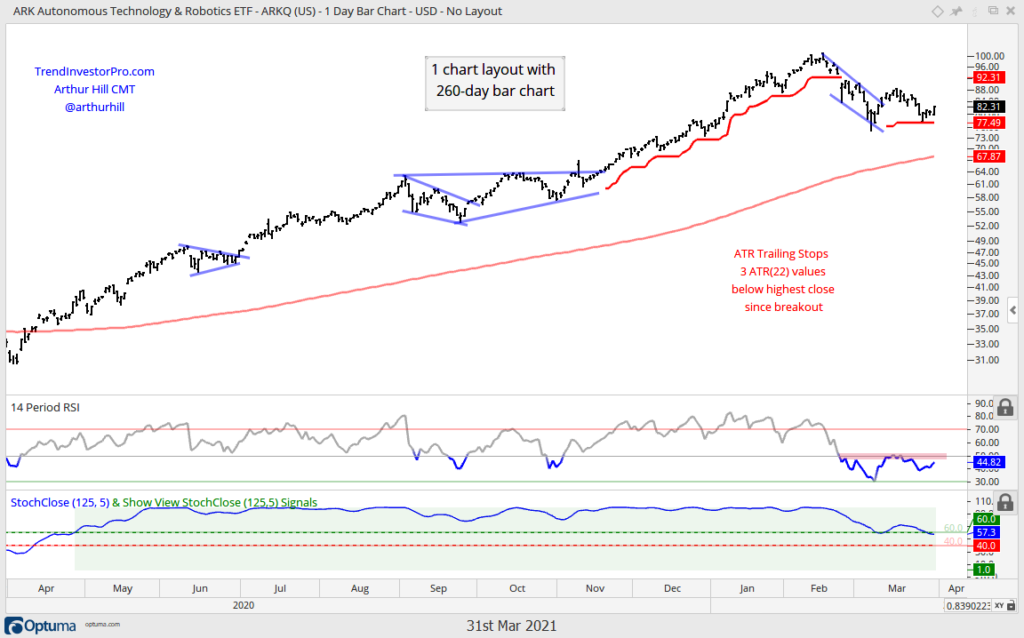Screen dimensions: 1024x638
Task: Click the save icon beside the XY button
Action: [x=1012, y=605]
